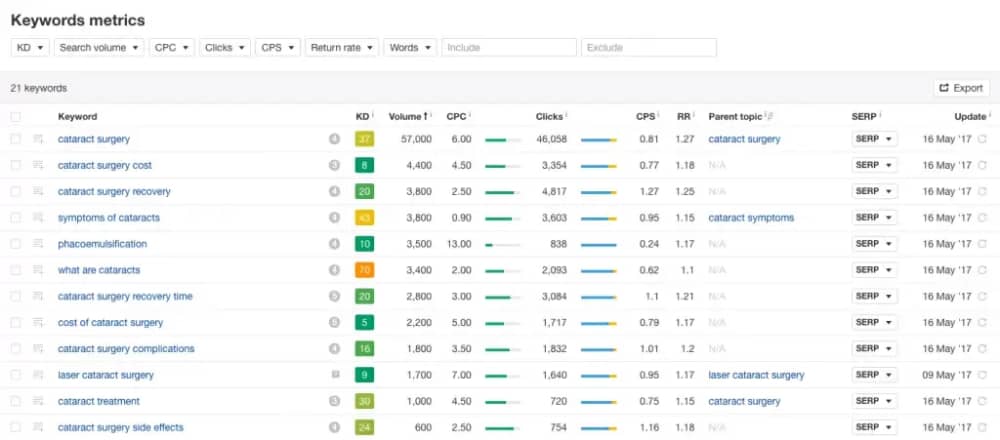Click the refresh icon for 'cataract treatment' row
The image size is (1000, 440).
point(982,401)
